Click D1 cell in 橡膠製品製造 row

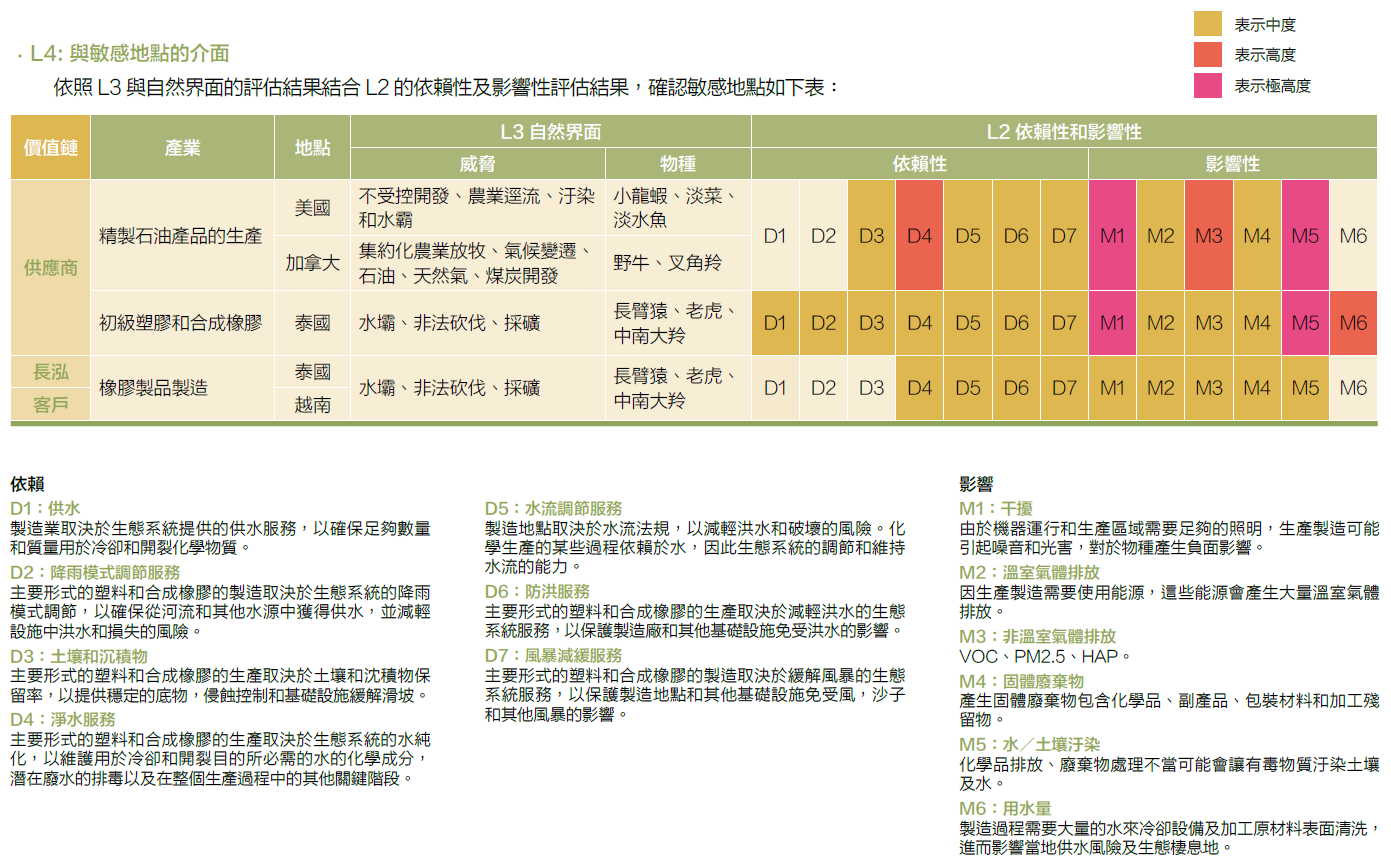(x=775, y=388)
